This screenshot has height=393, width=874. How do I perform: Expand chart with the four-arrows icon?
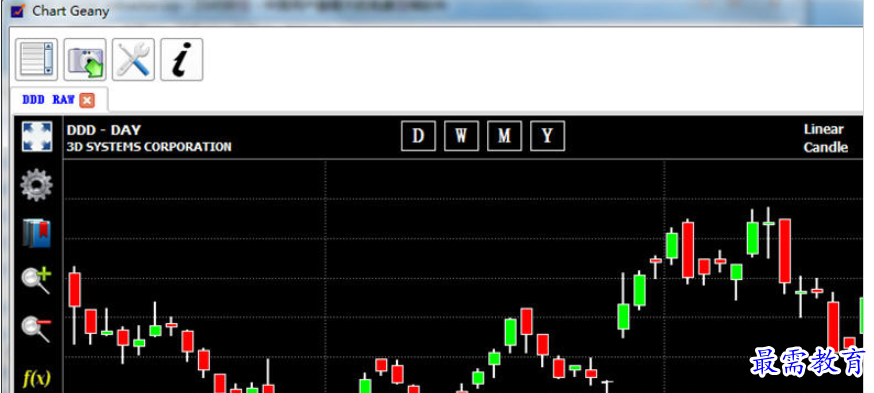pos(37,136)
